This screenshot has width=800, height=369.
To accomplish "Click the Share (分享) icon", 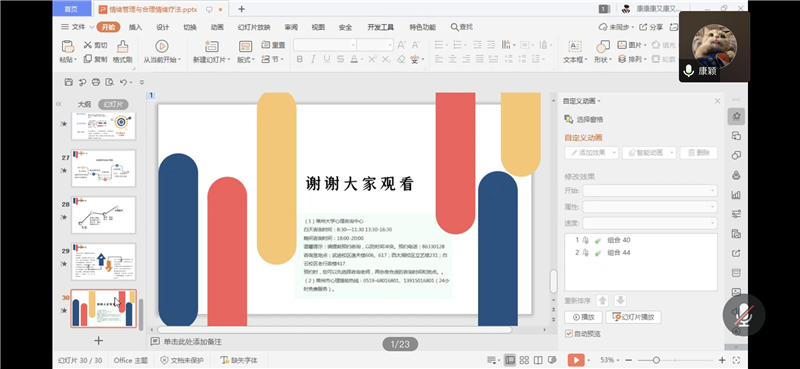I will (x=643, y=27).
